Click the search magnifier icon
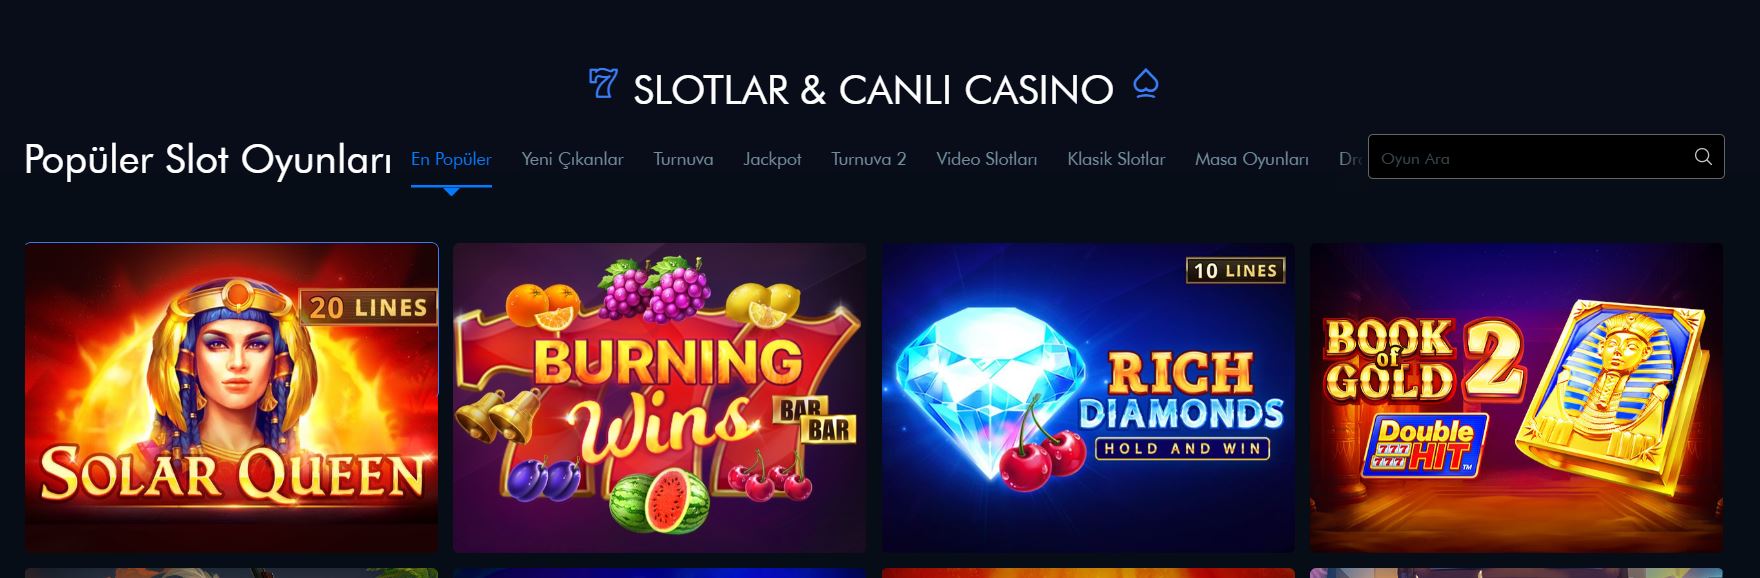1760x578 pixels. pyautogui.click(x=1703, y=157)
